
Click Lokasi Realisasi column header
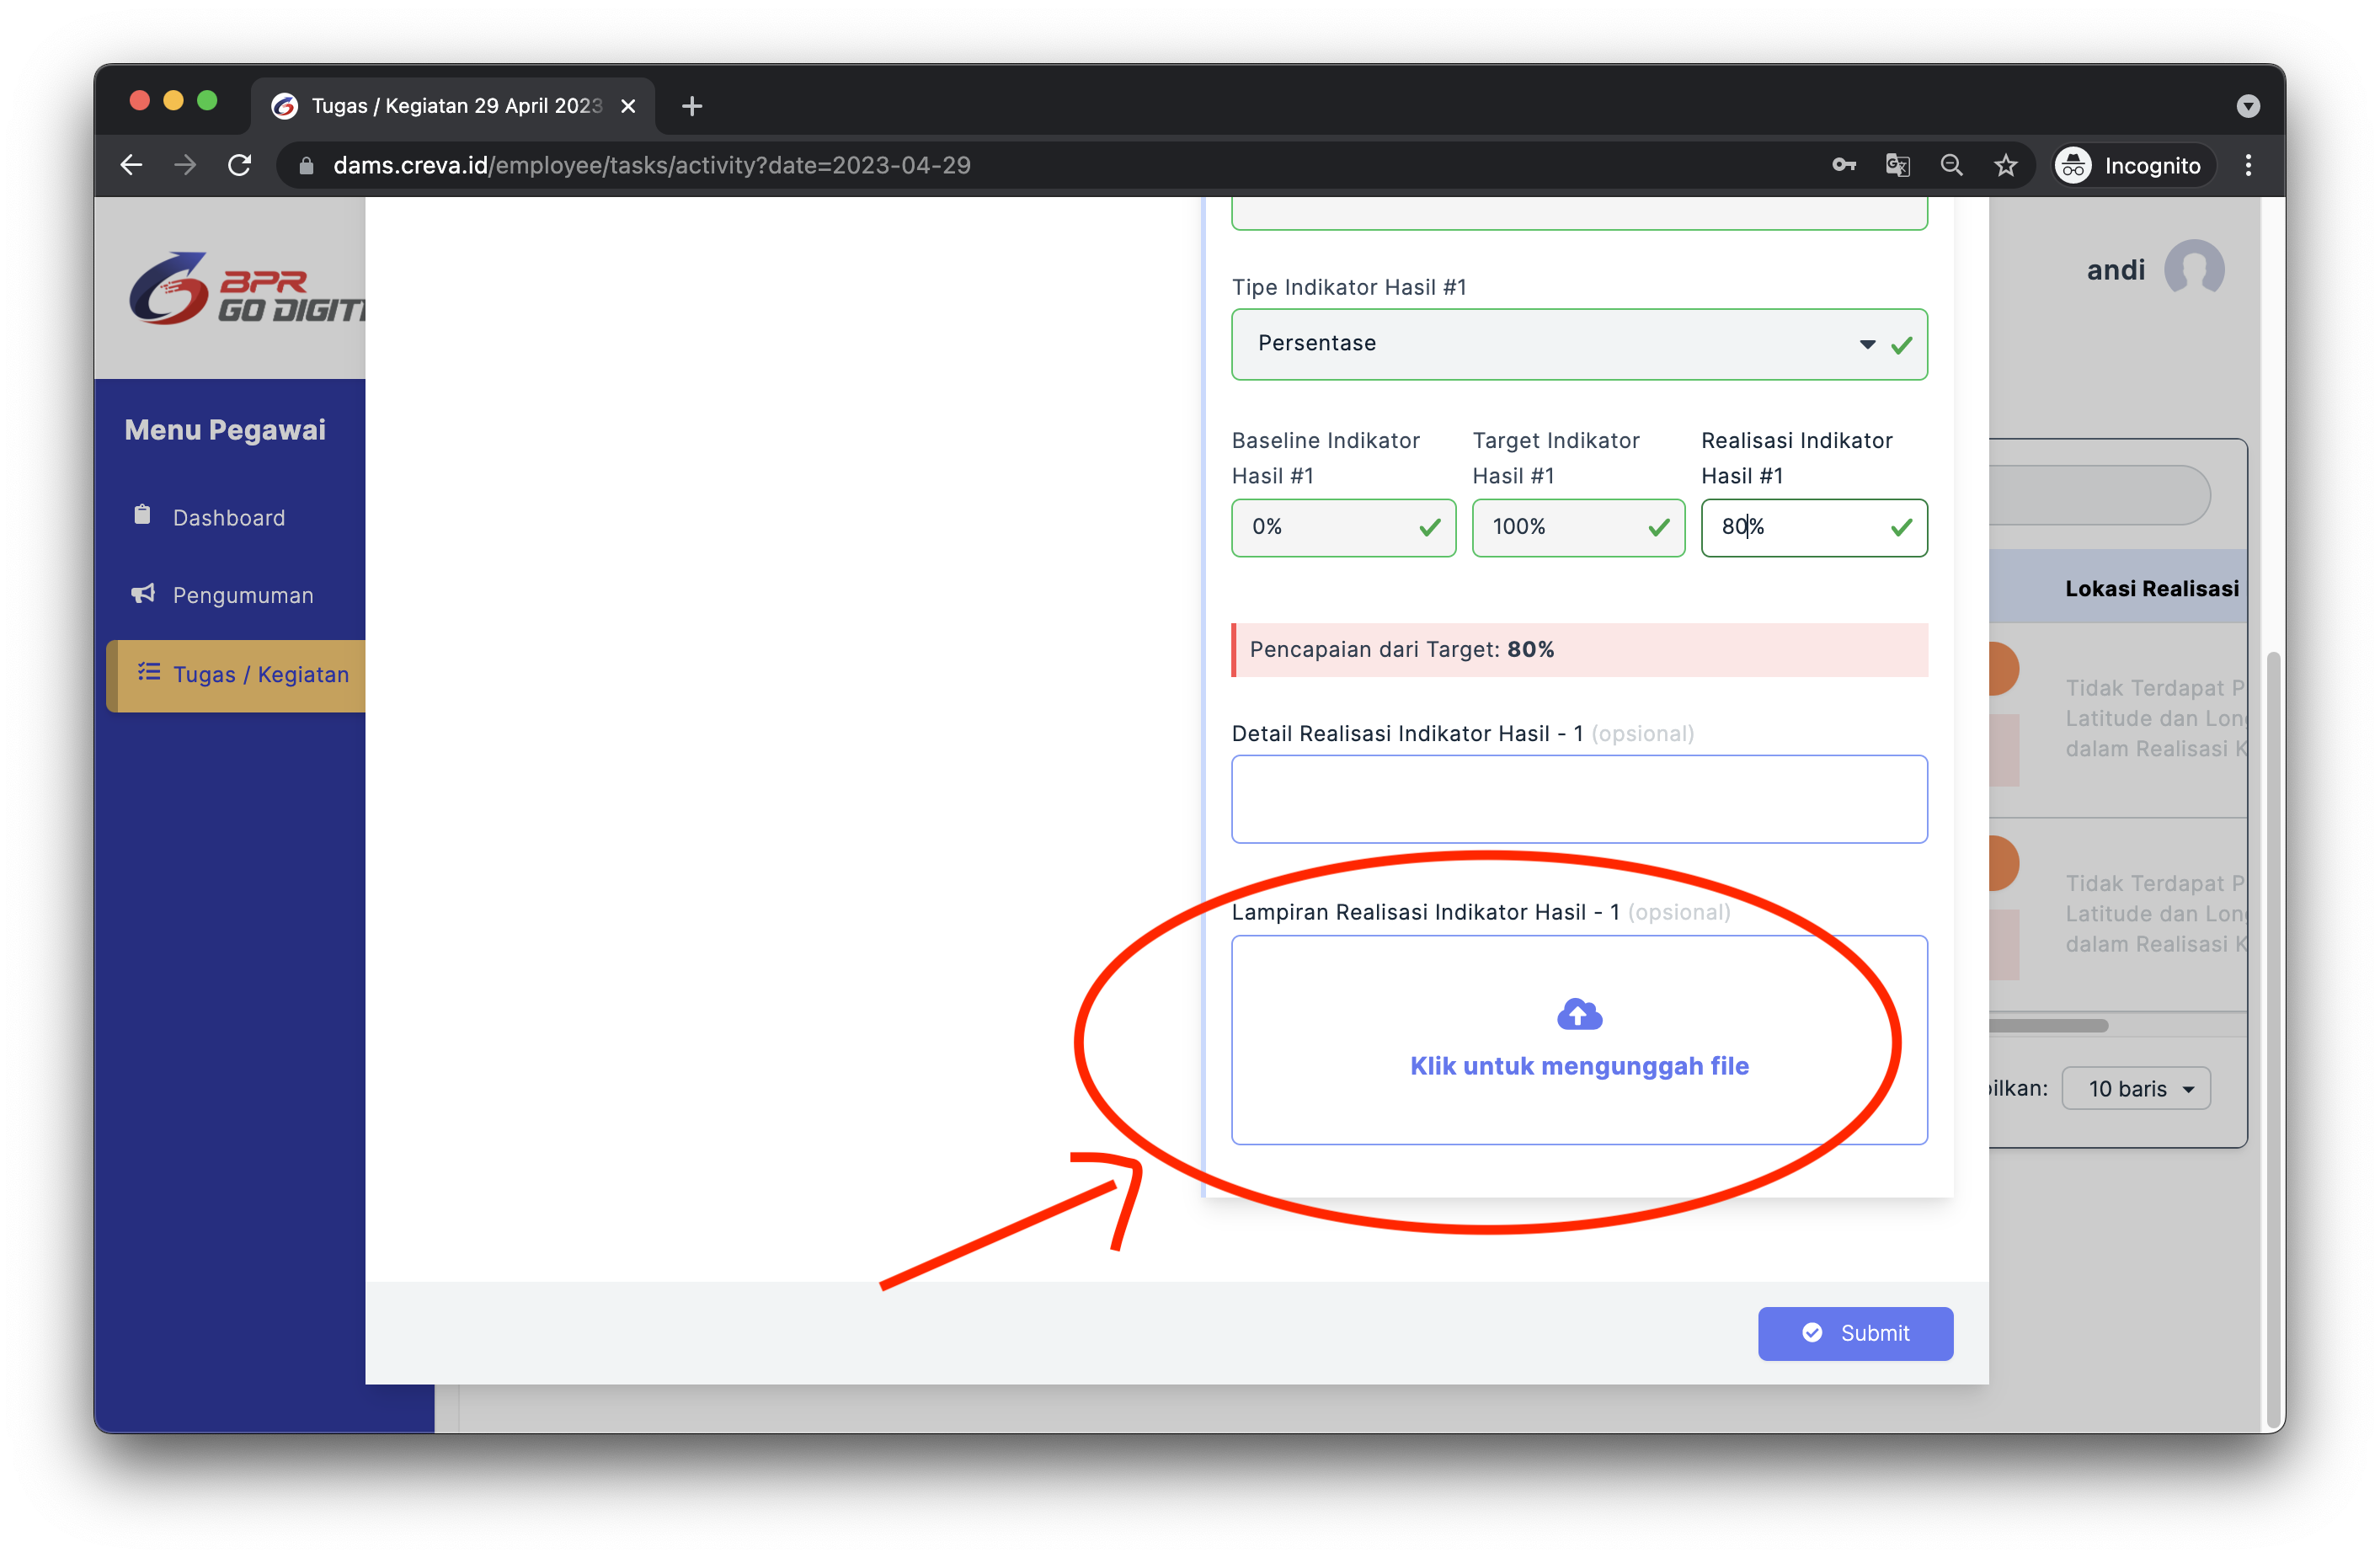[x=2151, y=589]
